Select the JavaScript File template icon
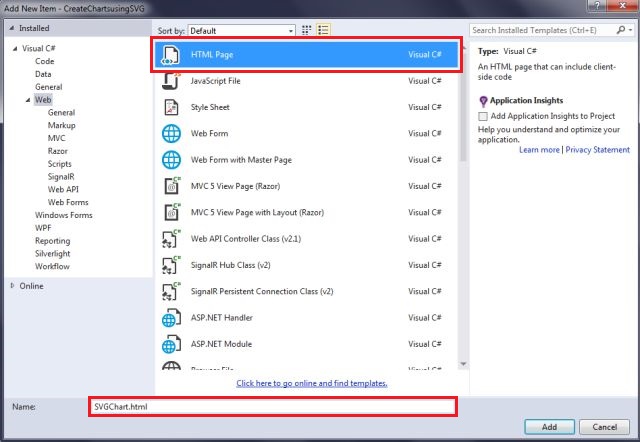The width and height of the screenshot is (640, 442). (x=171, y=81)
